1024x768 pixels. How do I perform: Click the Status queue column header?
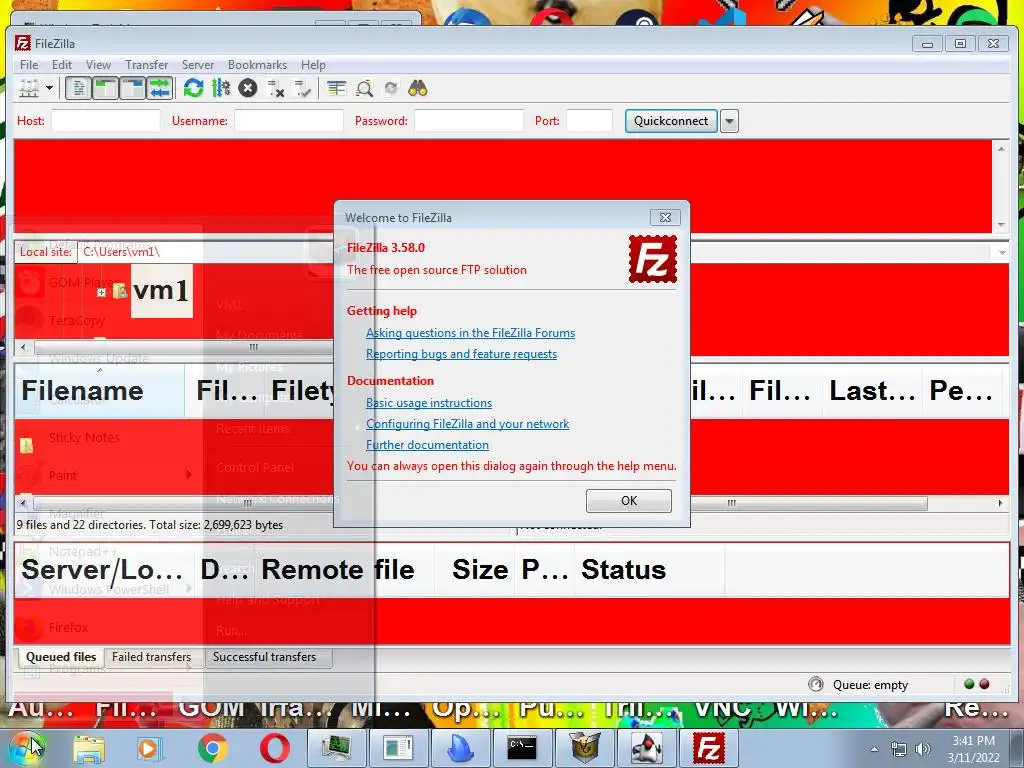(x=649, y=569)
